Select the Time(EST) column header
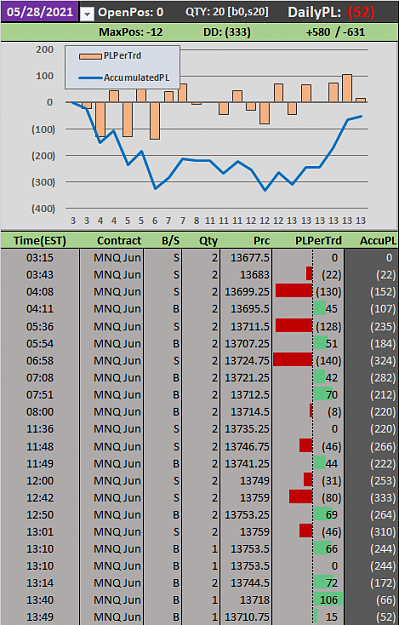The width and height of the screenshot is (399, 625). click(x=40, y=241)
